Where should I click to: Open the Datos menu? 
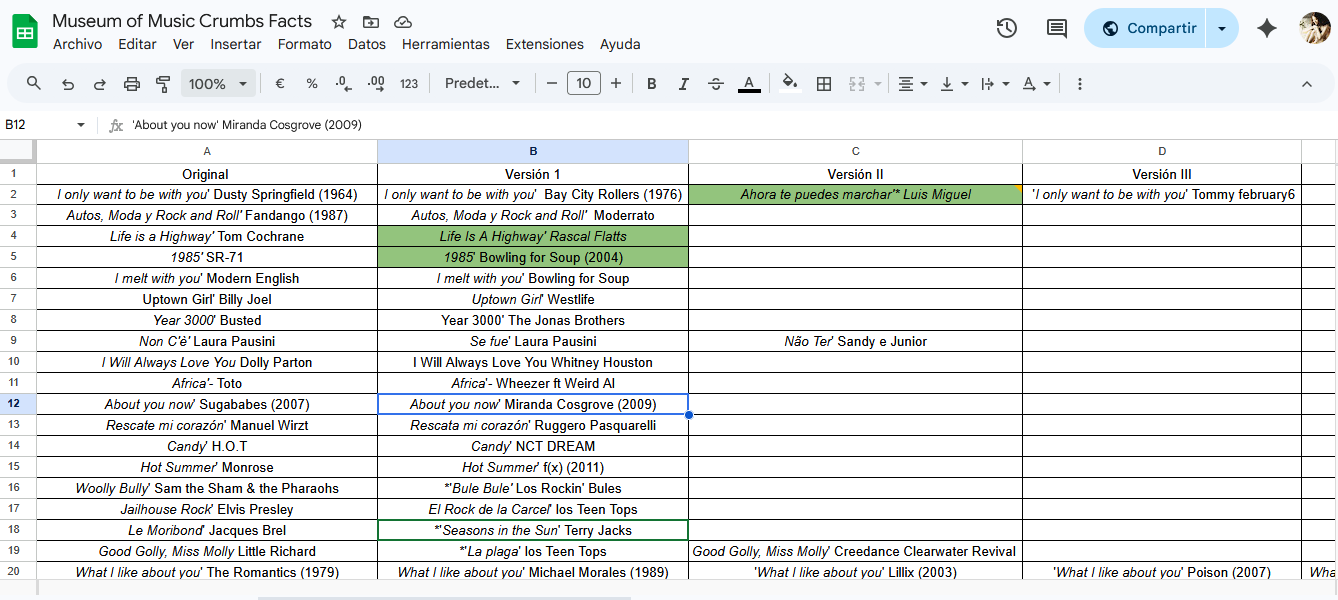coord(367,44)
